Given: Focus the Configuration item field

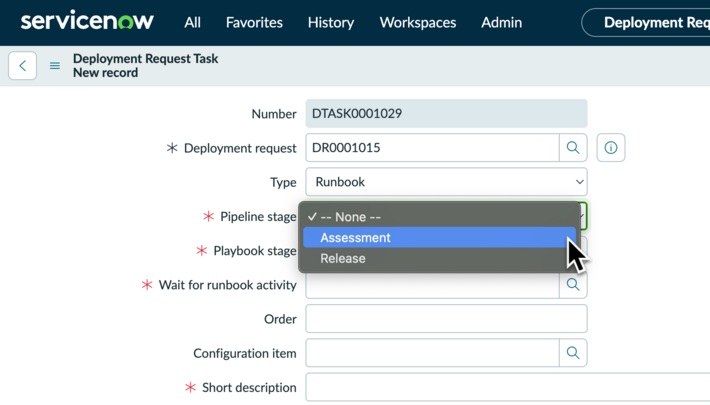Looking at the screenshot, I should coord(432,353).
